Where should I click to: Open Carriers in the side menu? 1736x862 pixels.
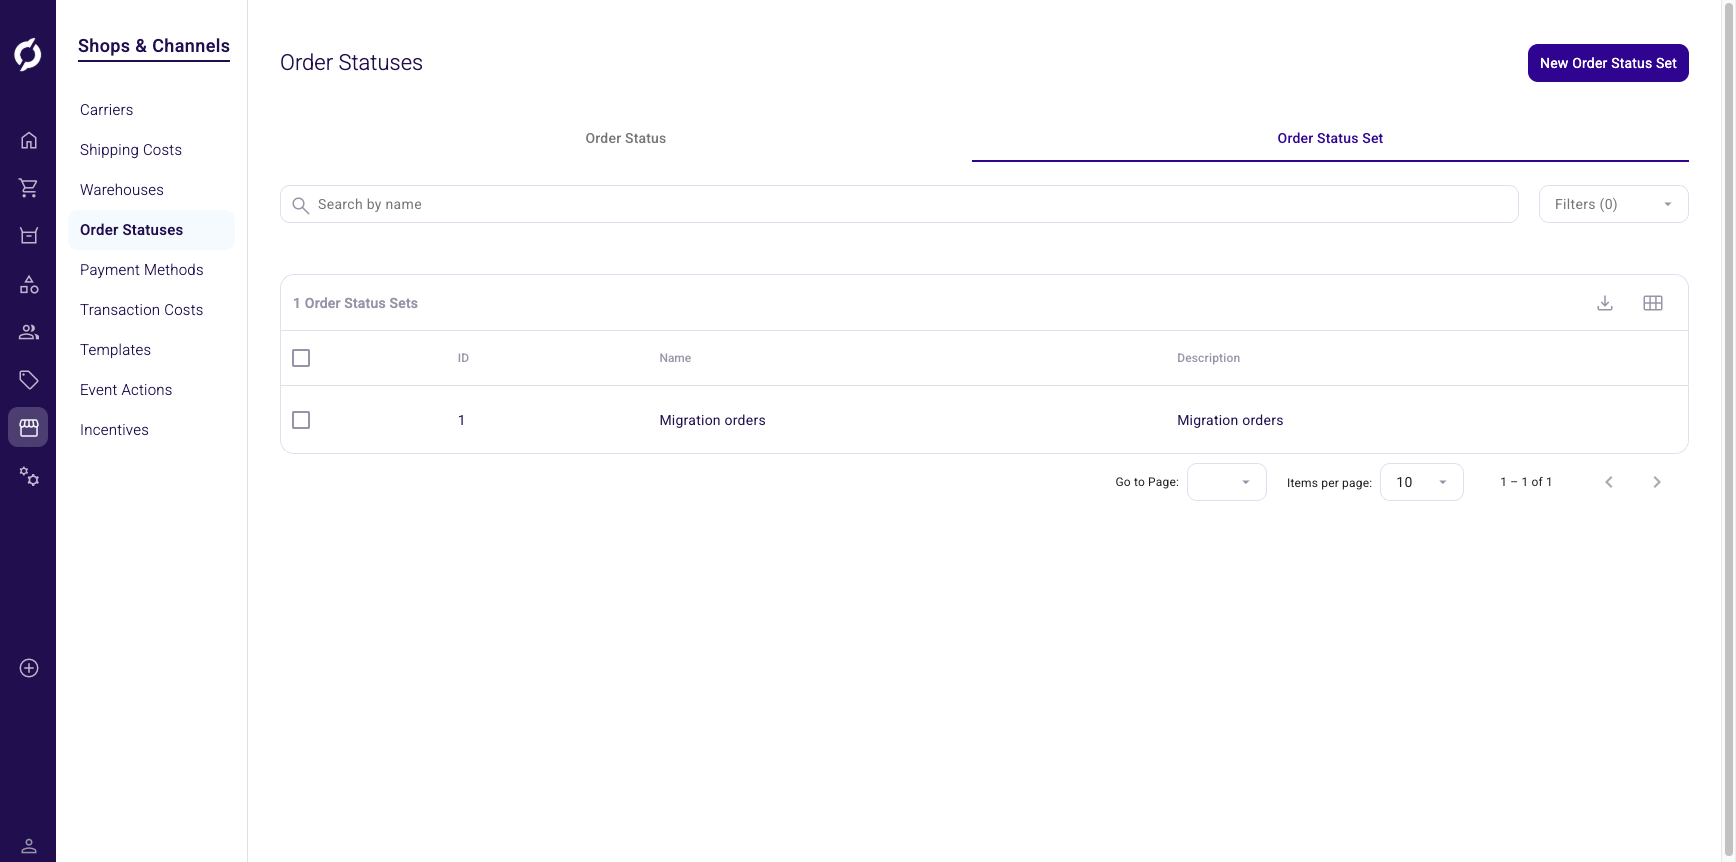point(106,110)
